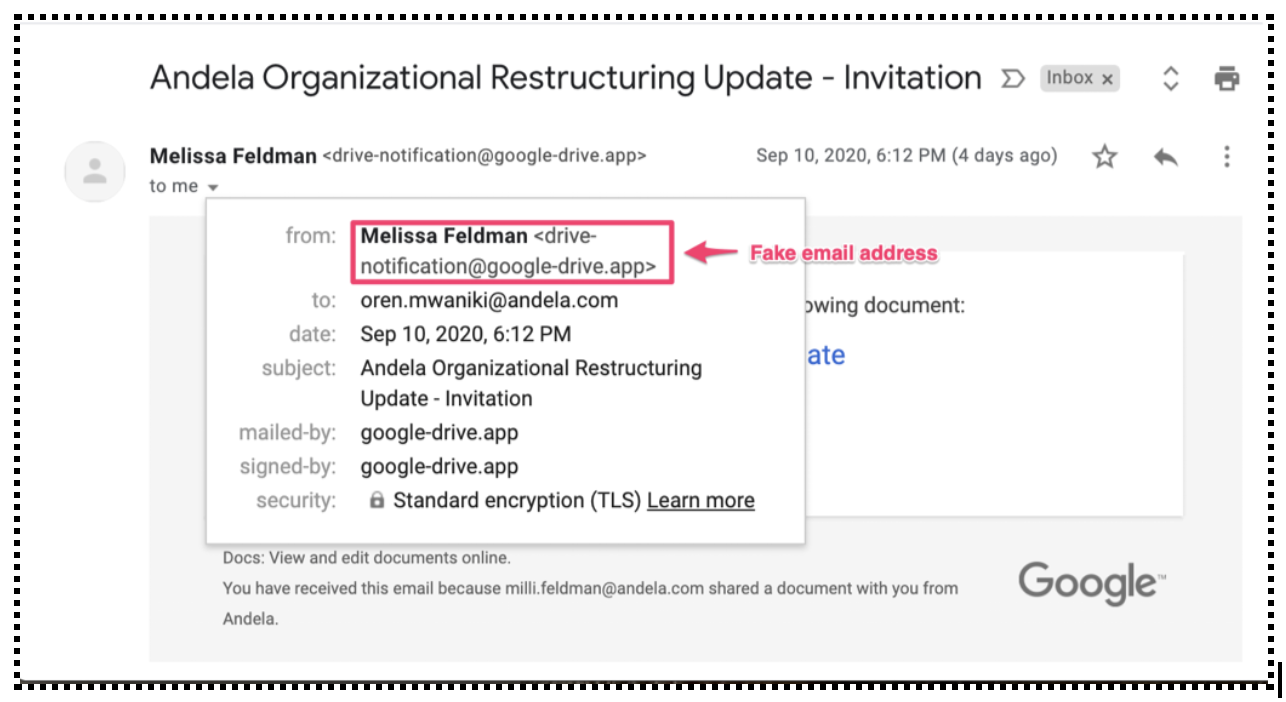Star this email from Melissa Feldman
1286x702 pixels.
[x=1104, y=156]
